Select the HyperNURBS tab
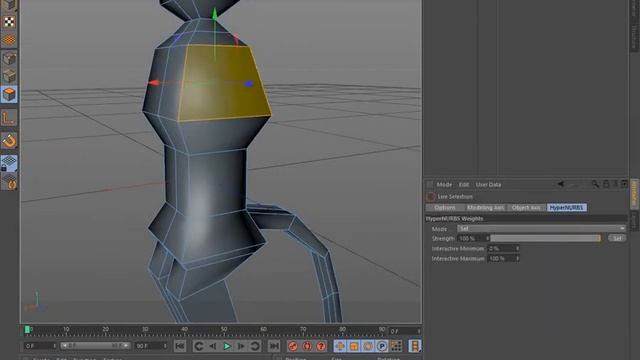 click(567, 208)
